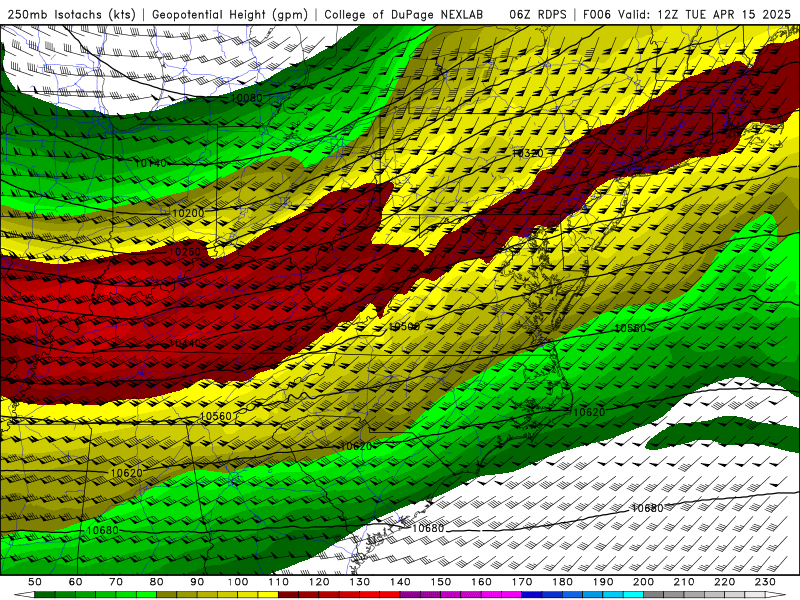Click the 160 value on the color scale
This screenshot has height=600, width=800.
coord(481,582)
